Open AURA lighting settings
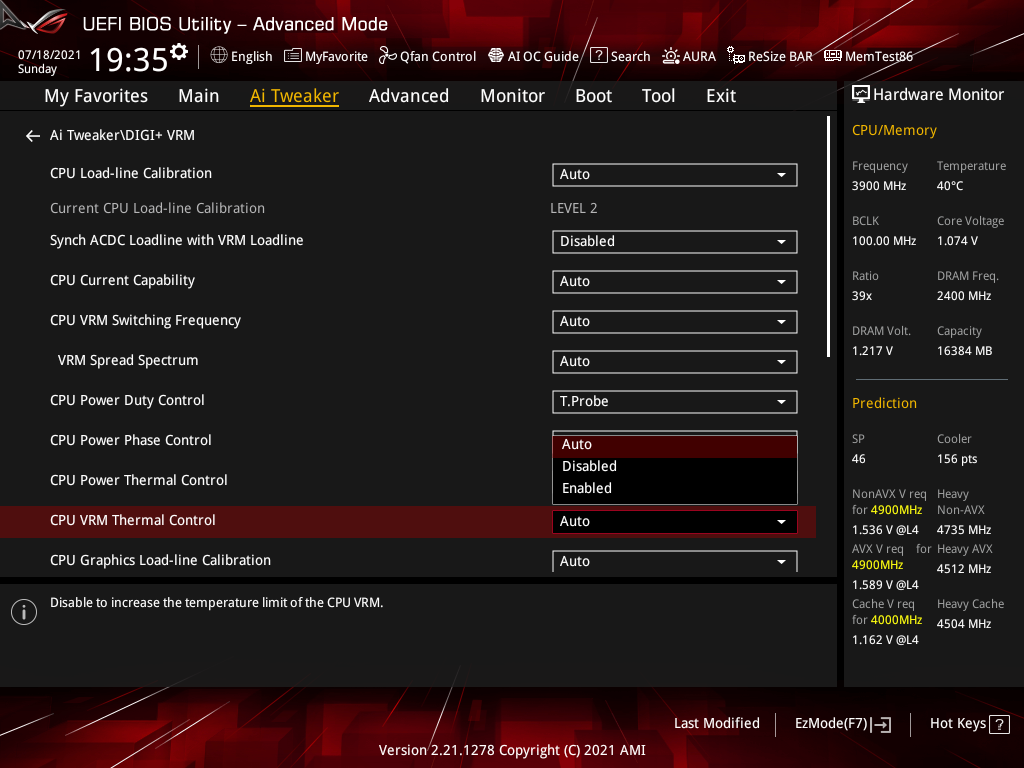This screenshot has width=1024, height=768. tap(689, 56)
